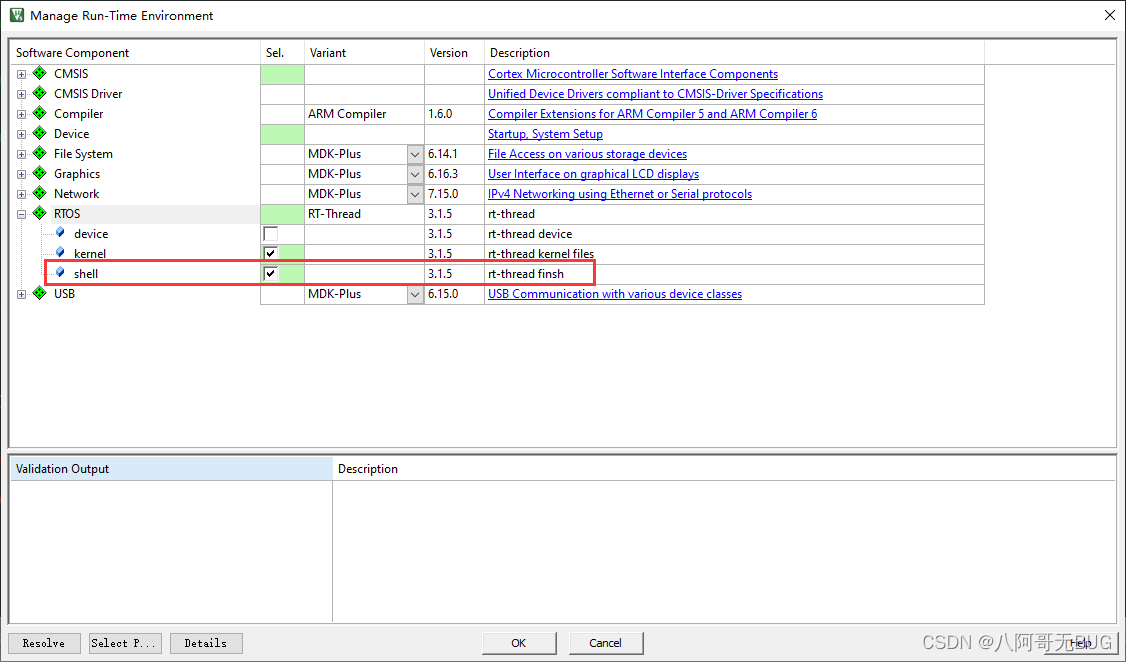Image resolution: width=1126 pixels, height=662 pixels.
Task: Click the Resolve button
Action: [x=44, y=643]
